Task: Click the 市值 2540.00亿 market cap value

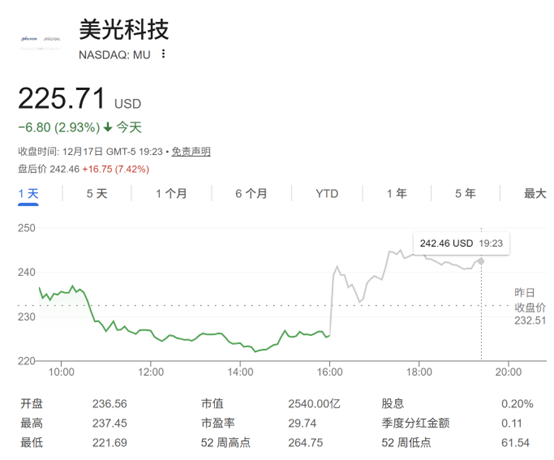Action: (x=314, y=404)
